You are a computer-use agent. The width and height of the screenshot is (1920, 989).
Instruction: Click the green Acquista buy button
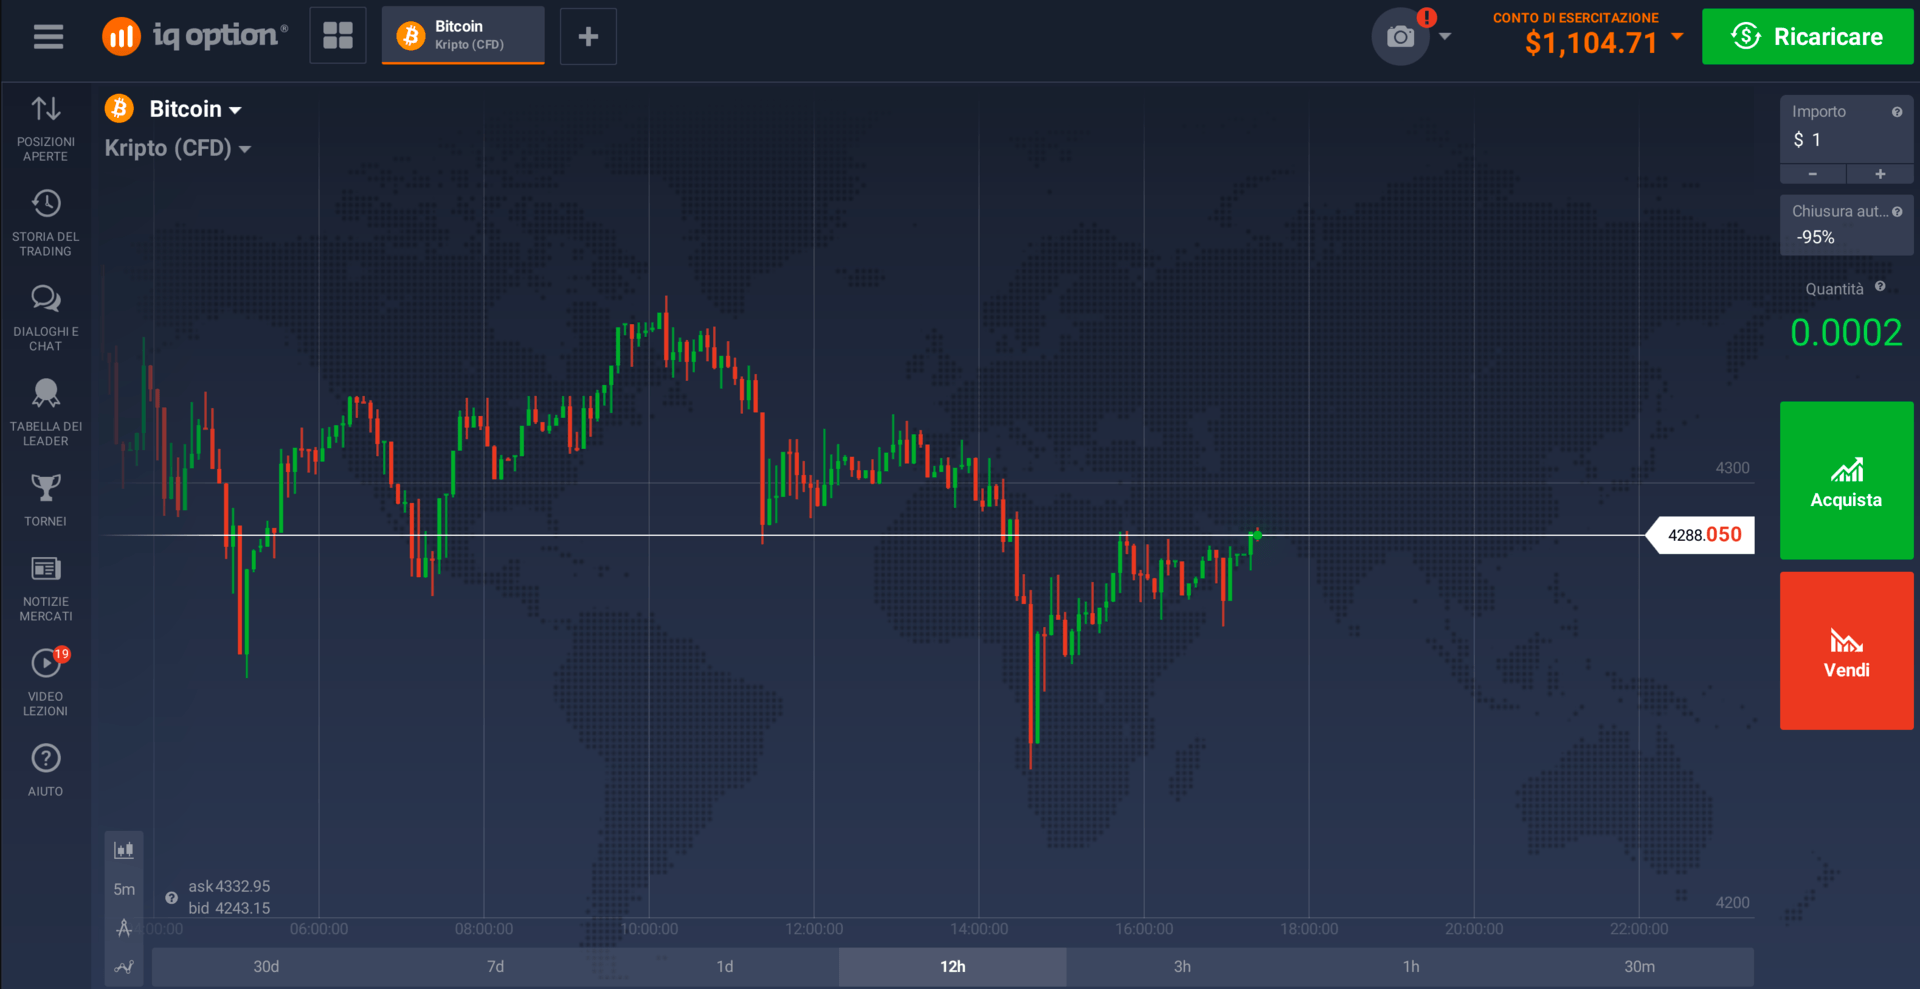coord(1846,480)
